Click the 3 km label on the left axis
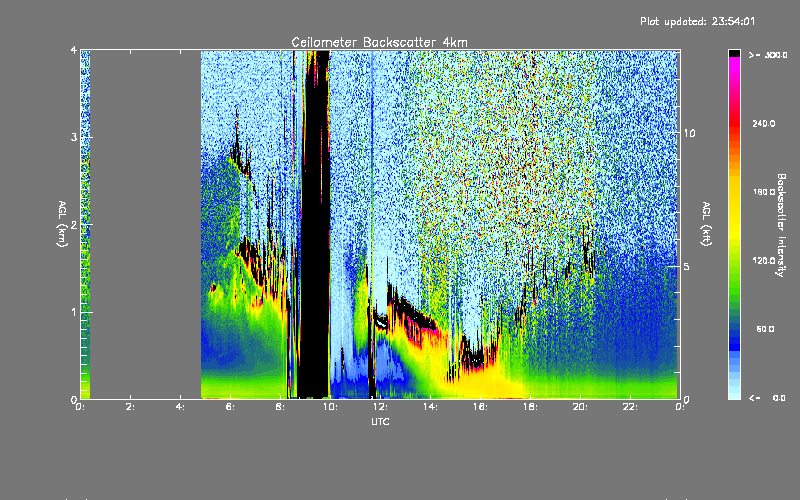 click(x=74, y=138)
